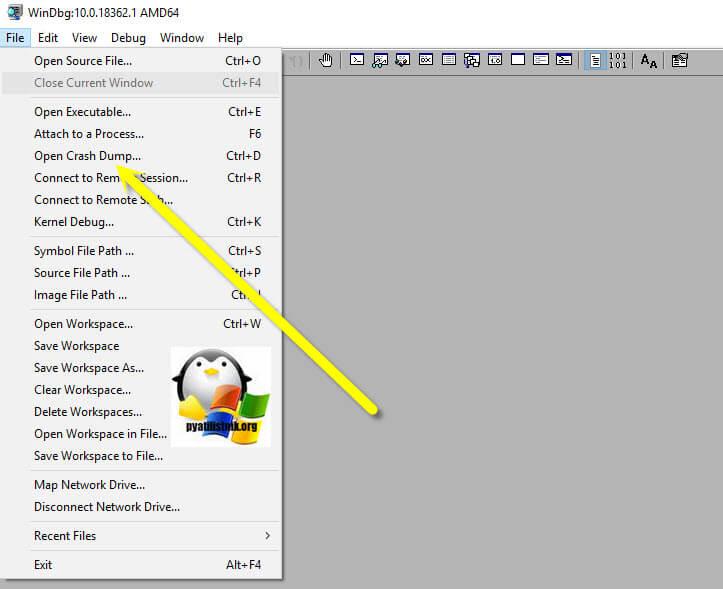Viewport: 723px width, 589px height.
Task: Open the Memory window toolbar icon
Action: (x=449, y=60)
